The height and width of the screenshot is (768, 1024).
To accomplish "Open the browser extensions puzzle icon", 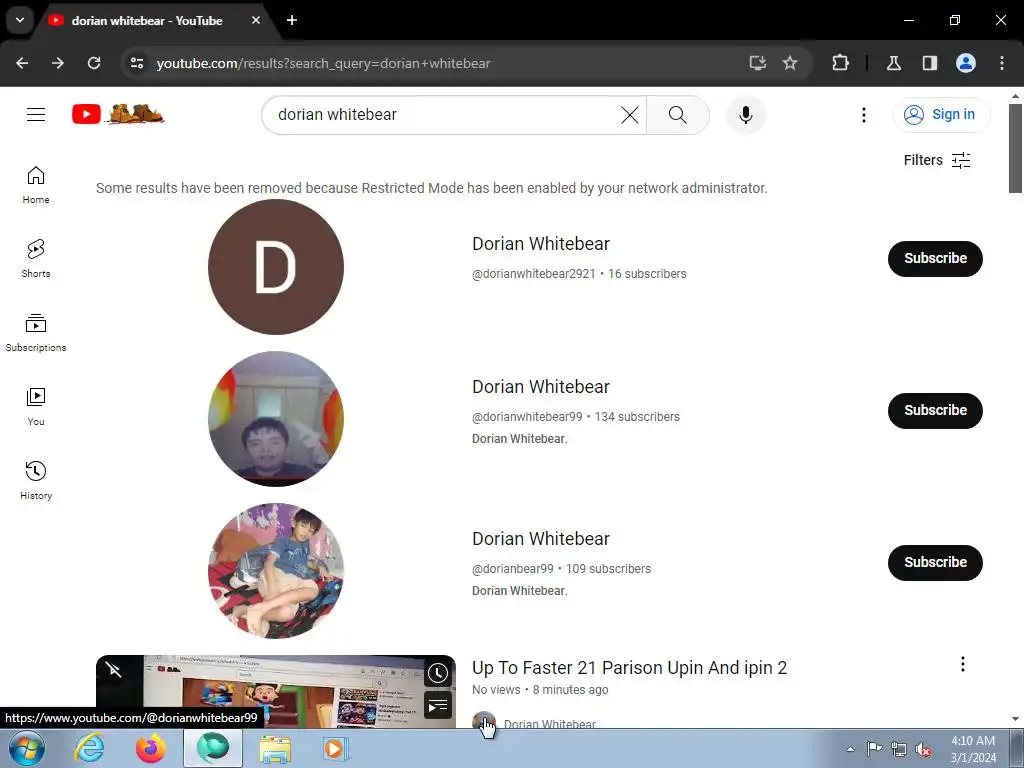I will click(840, 63).
